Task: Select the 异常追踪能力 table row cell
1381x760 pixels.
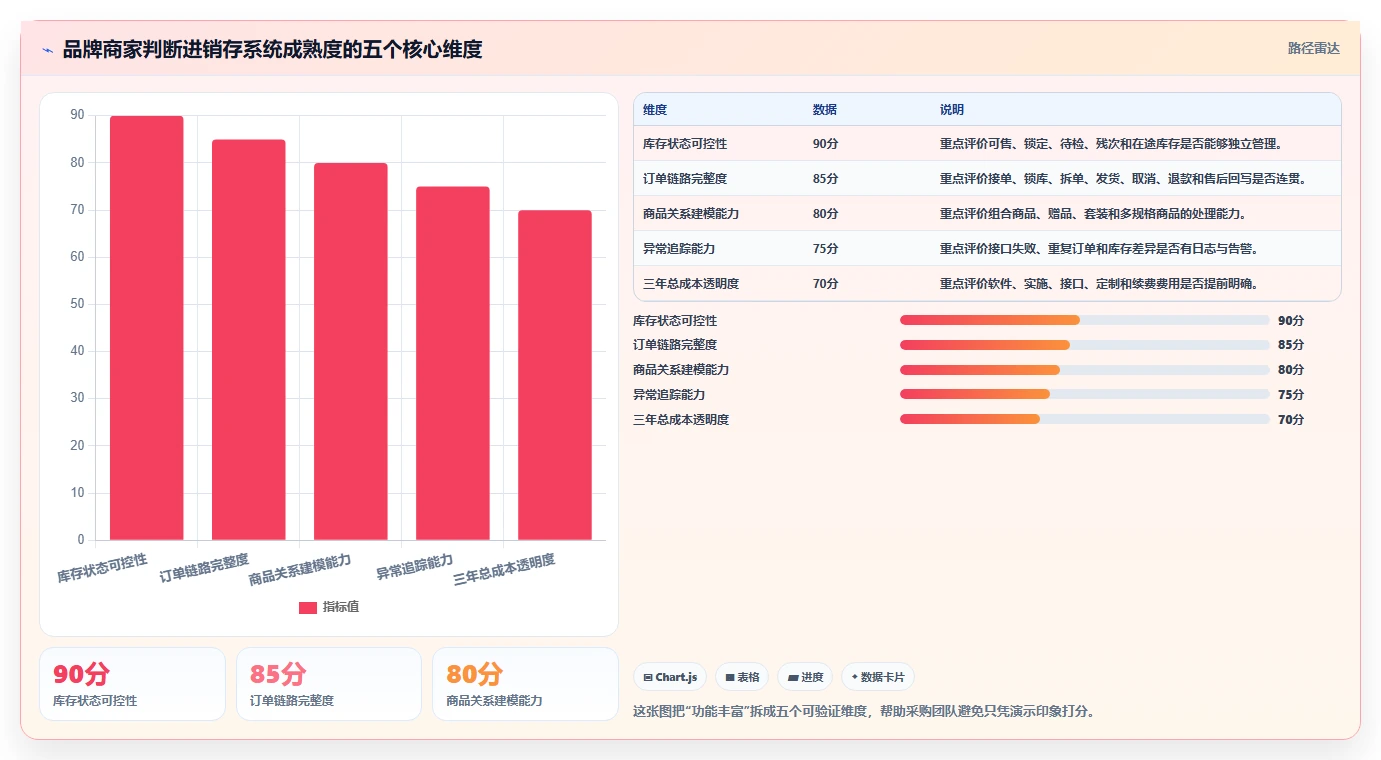Action: tap(679, 249)
